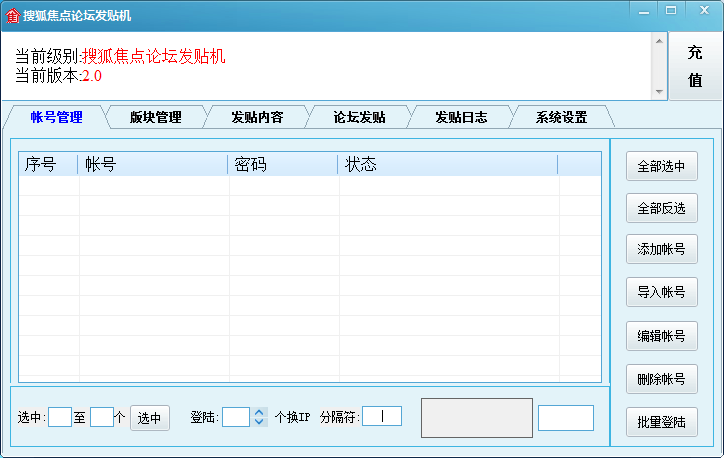Sort by the 序号 column header
Viewport: 724px width, 458px height.
(x=48, y=164)
